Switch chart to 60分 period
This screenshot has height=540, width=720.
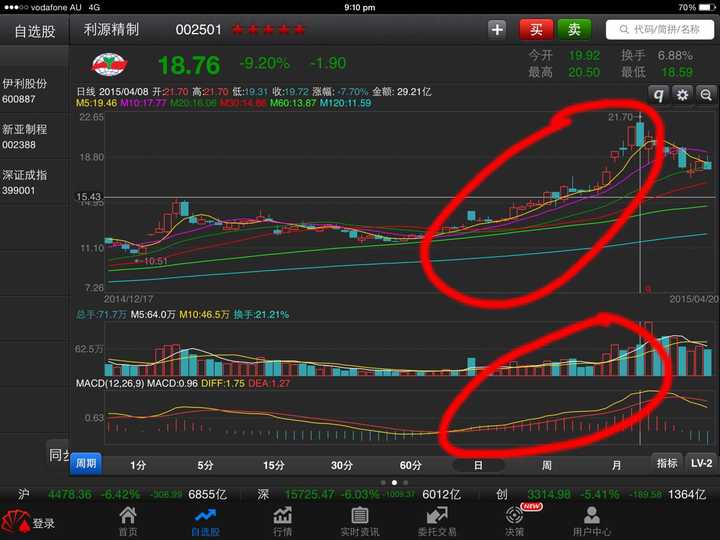[x=410, y=465]
